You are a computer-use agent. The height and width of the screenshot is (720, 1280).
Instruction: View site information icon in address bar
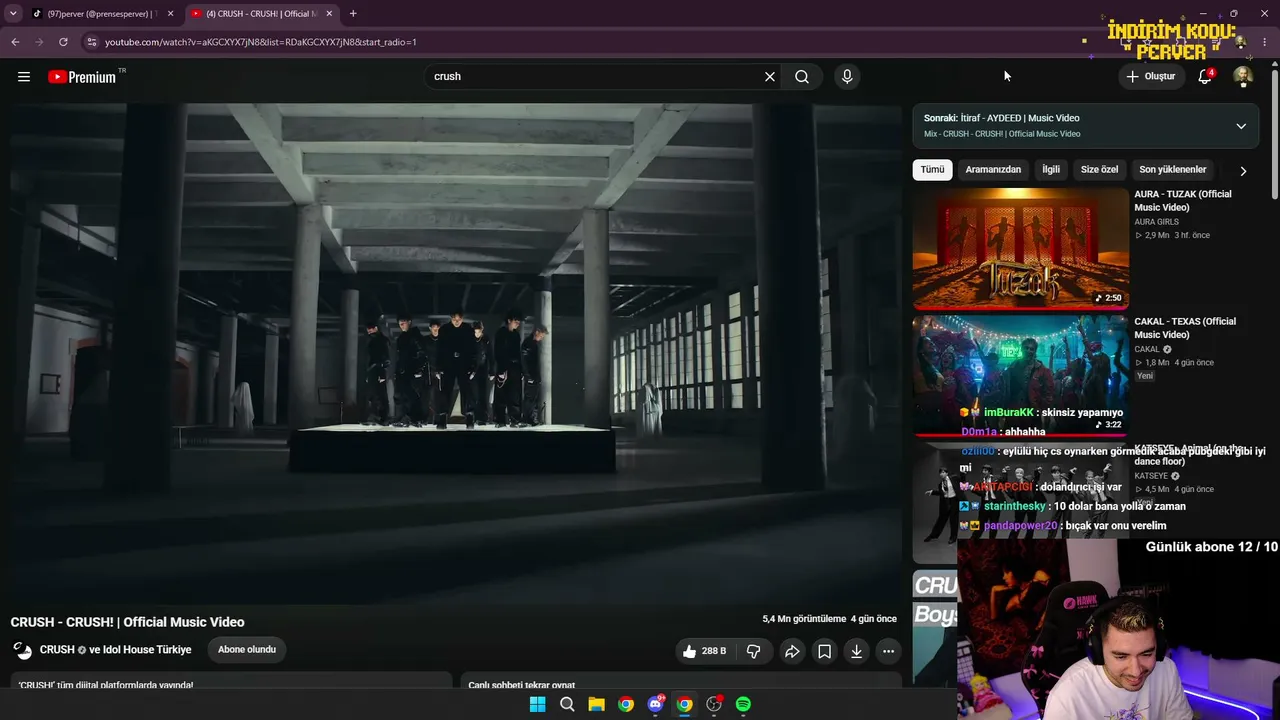click(91, 42)
